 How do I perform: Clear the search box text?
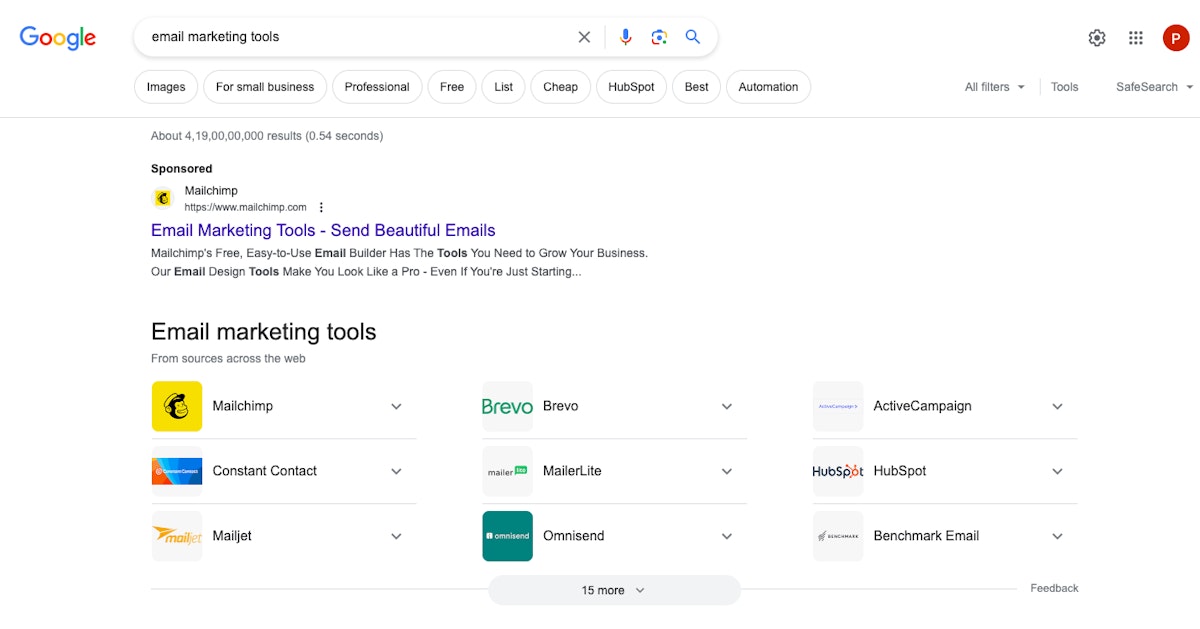pyautogui.click(x=584, y=37)
